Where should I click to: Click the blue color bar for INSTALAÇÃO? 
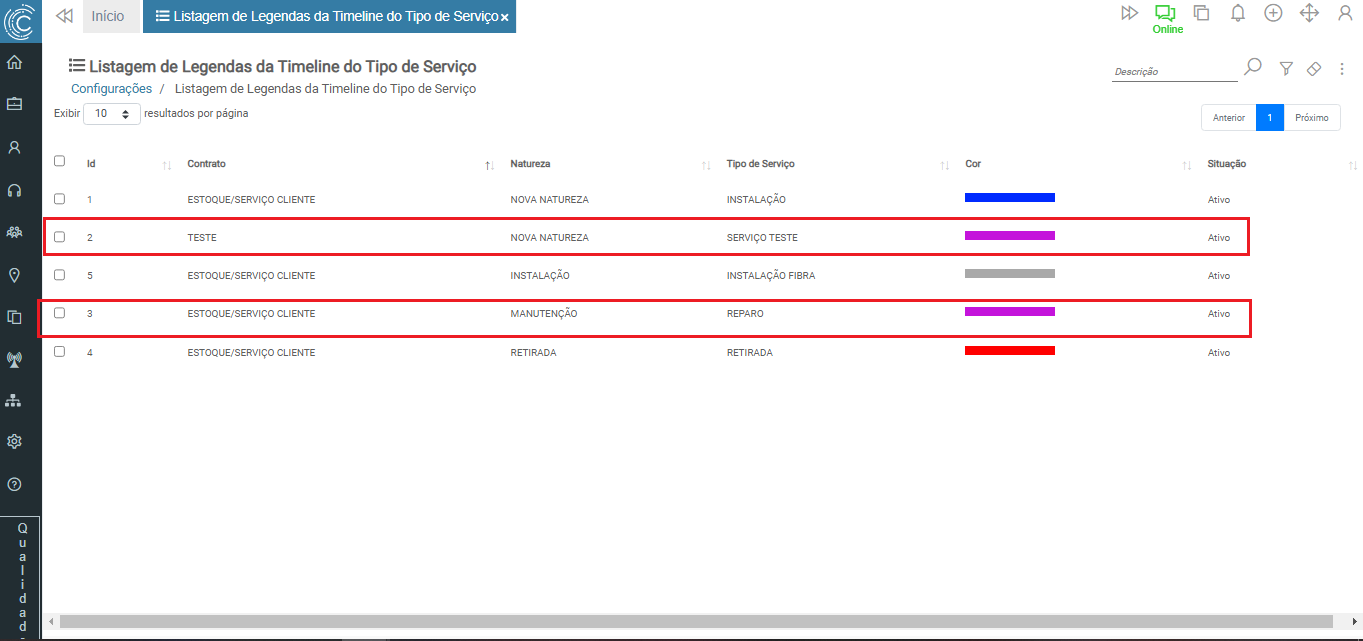click(x=1009, y=198)
